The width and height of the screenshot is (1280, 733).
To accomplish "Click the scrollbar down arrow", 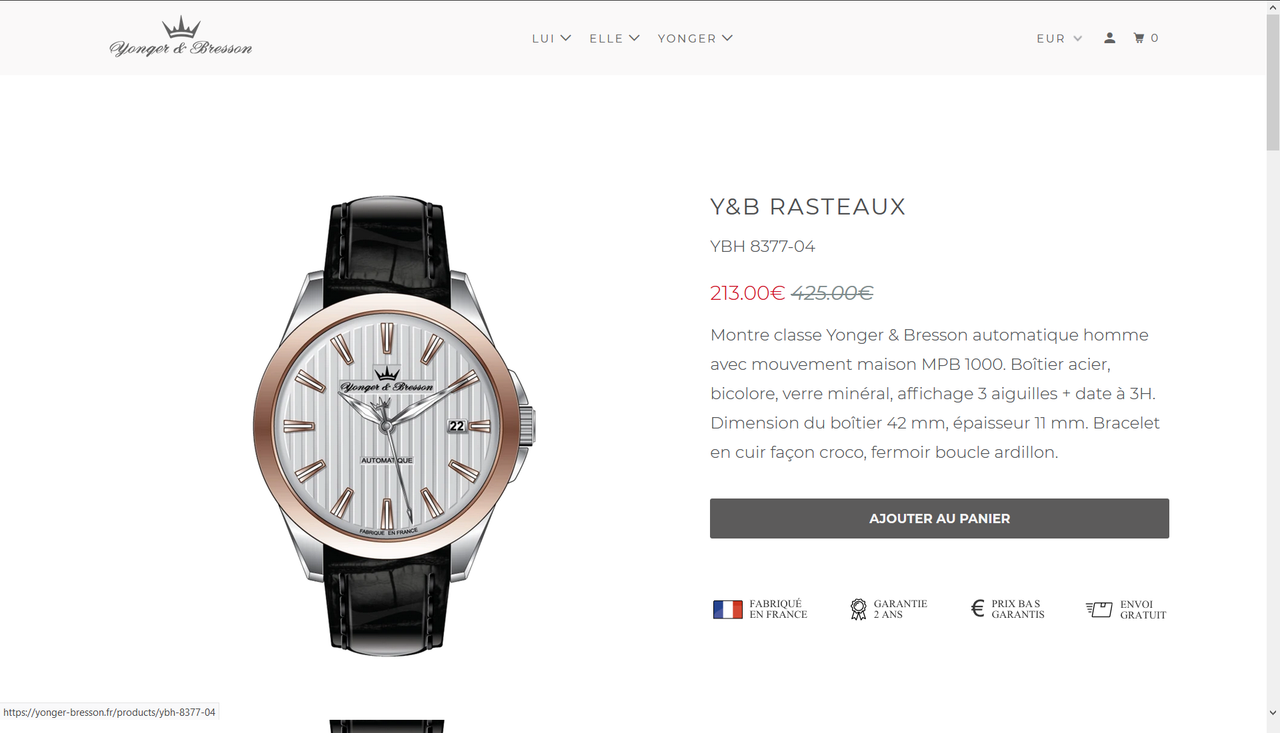I will (x=1272, y=713).
